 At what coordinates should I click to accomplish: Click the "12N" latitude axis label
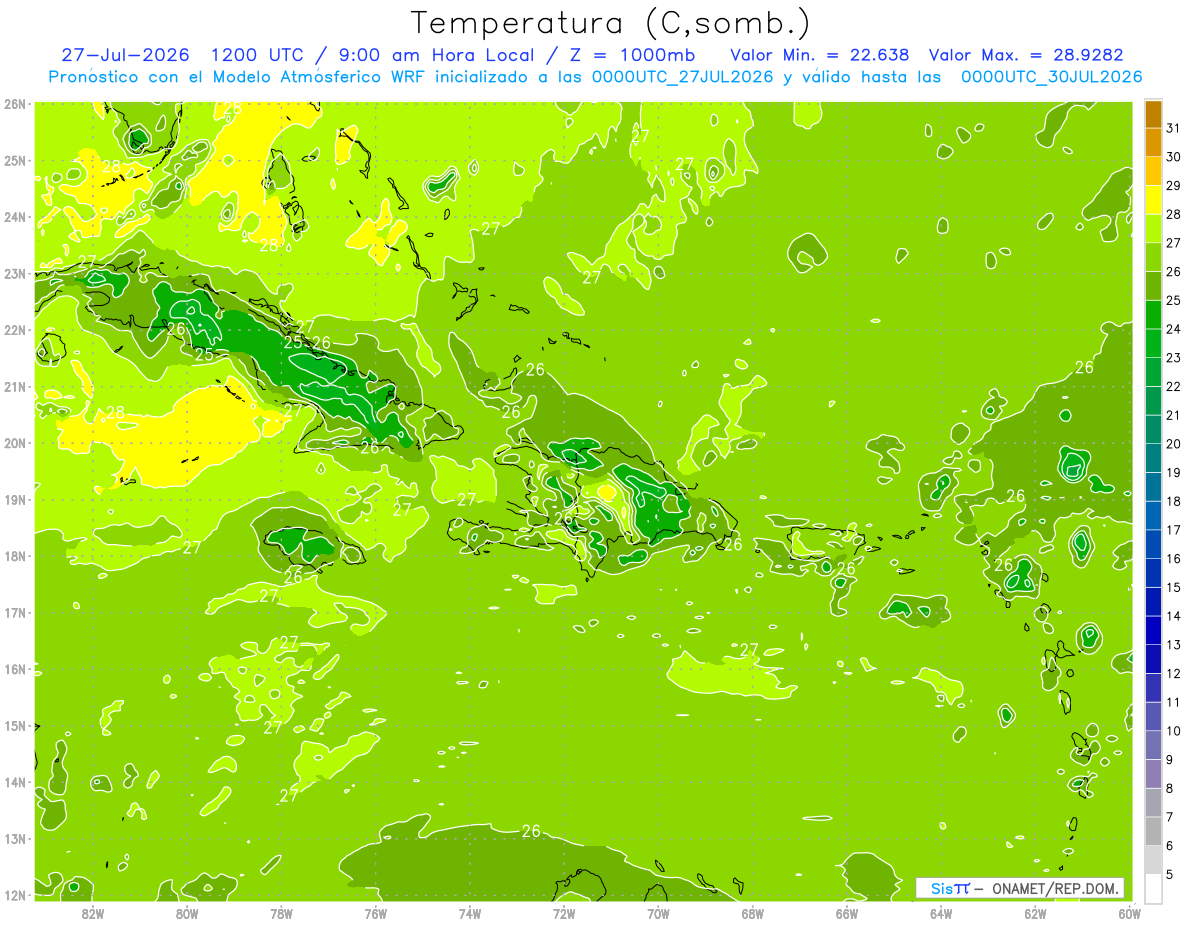(x=15, y=894)
